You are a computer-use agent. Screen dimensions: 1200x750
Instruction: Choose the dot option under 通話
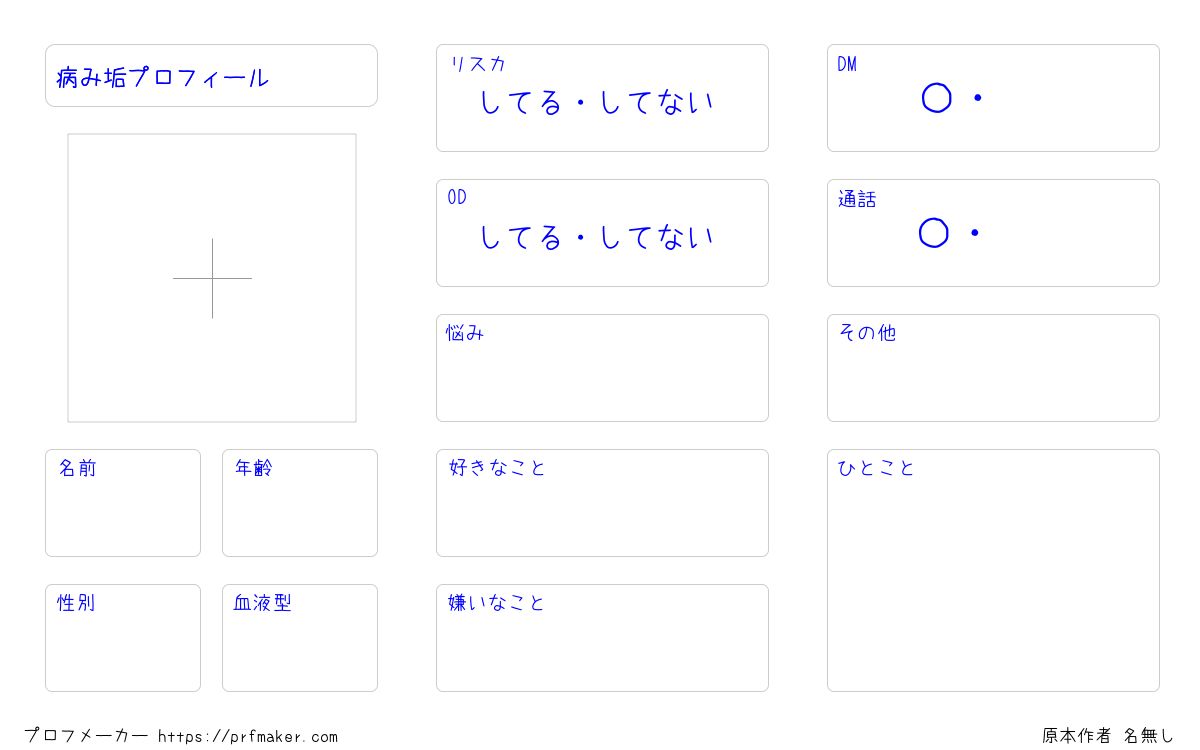coord(975,233)
